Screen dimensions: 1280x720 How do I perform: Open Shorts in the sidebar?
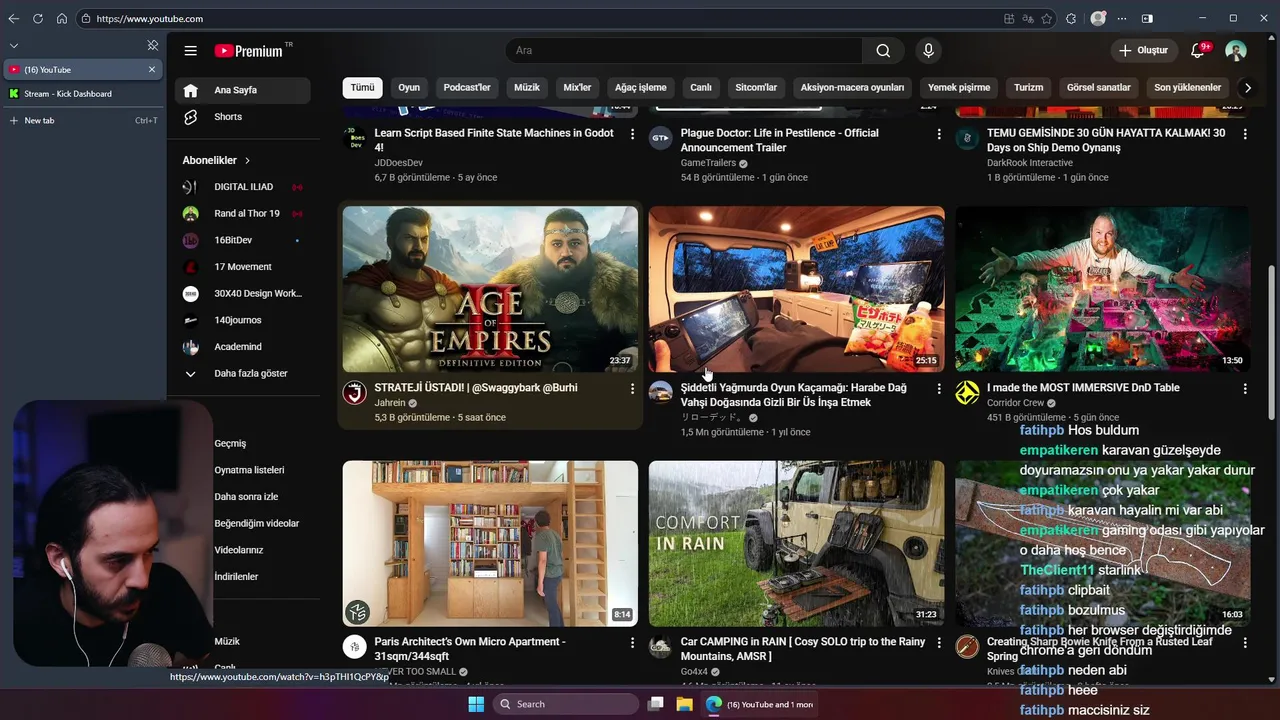[x=243, y=117]
